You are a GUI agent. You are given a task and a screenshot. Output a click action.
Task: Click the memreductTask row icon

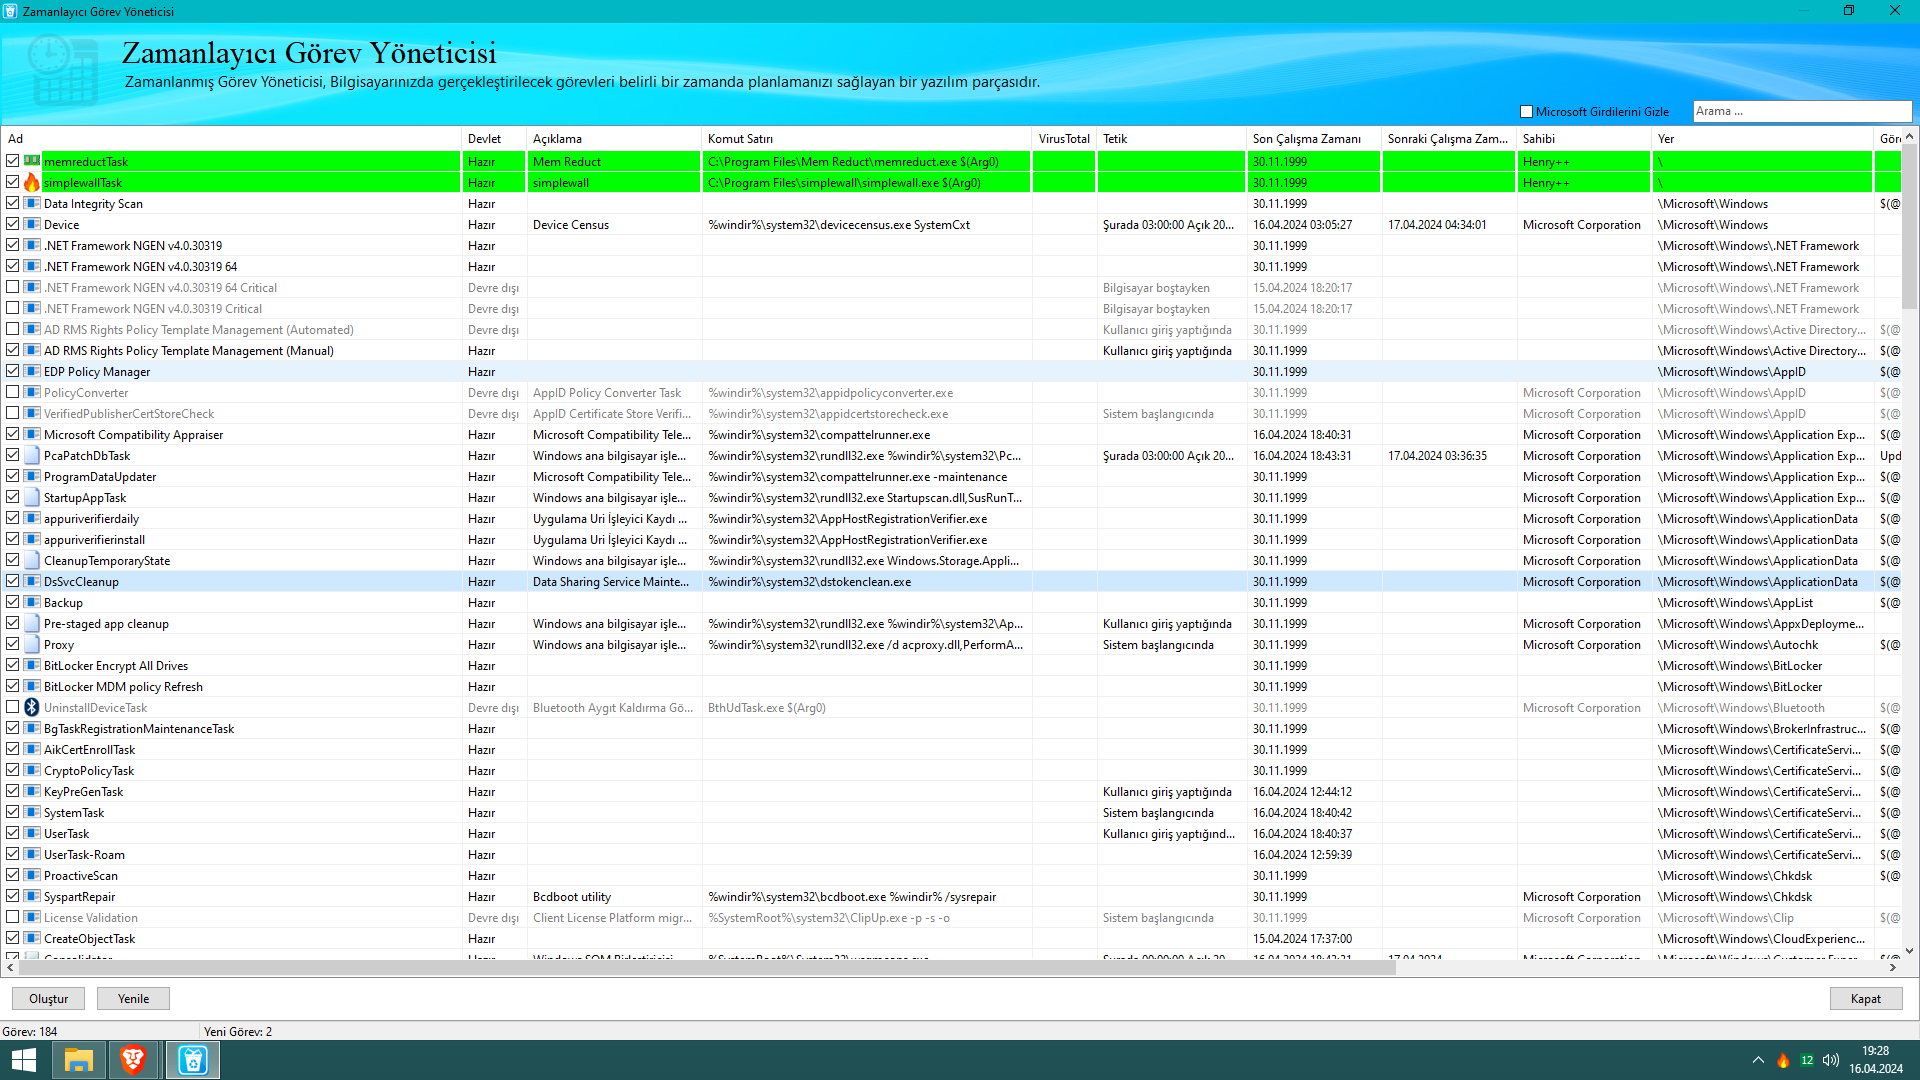click(32, 161)
